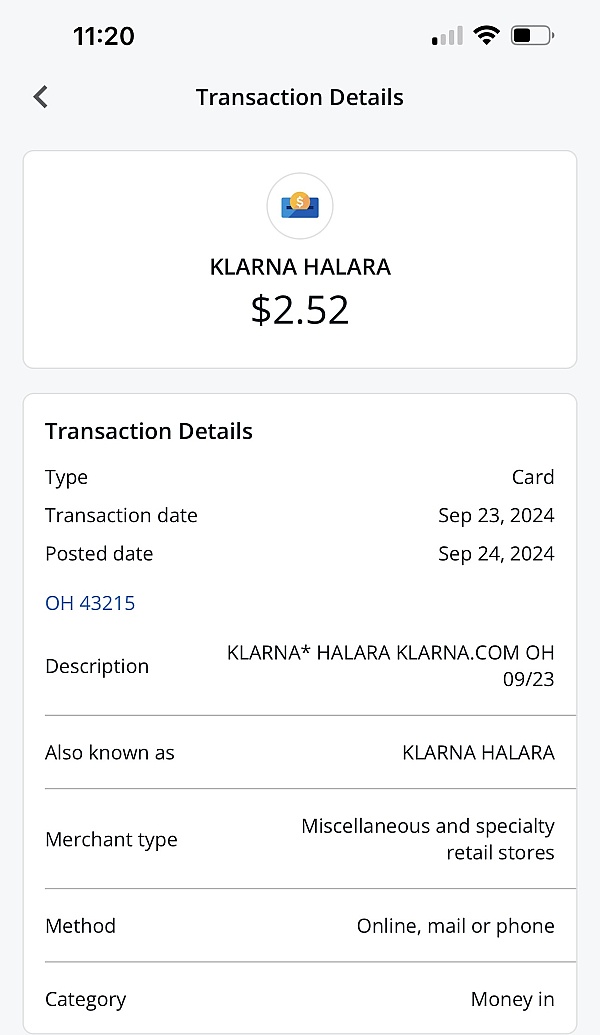600x1035 pixels.
Task: Tap the battery status icon
Action: [532, 36]
